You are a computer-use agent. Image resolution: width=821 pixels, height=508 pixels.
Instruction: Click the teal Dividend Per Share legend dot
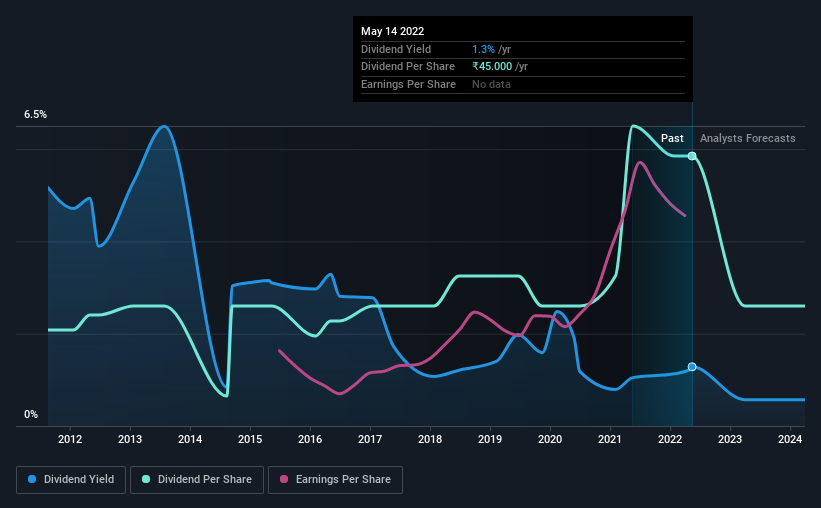tap(146, 479)
